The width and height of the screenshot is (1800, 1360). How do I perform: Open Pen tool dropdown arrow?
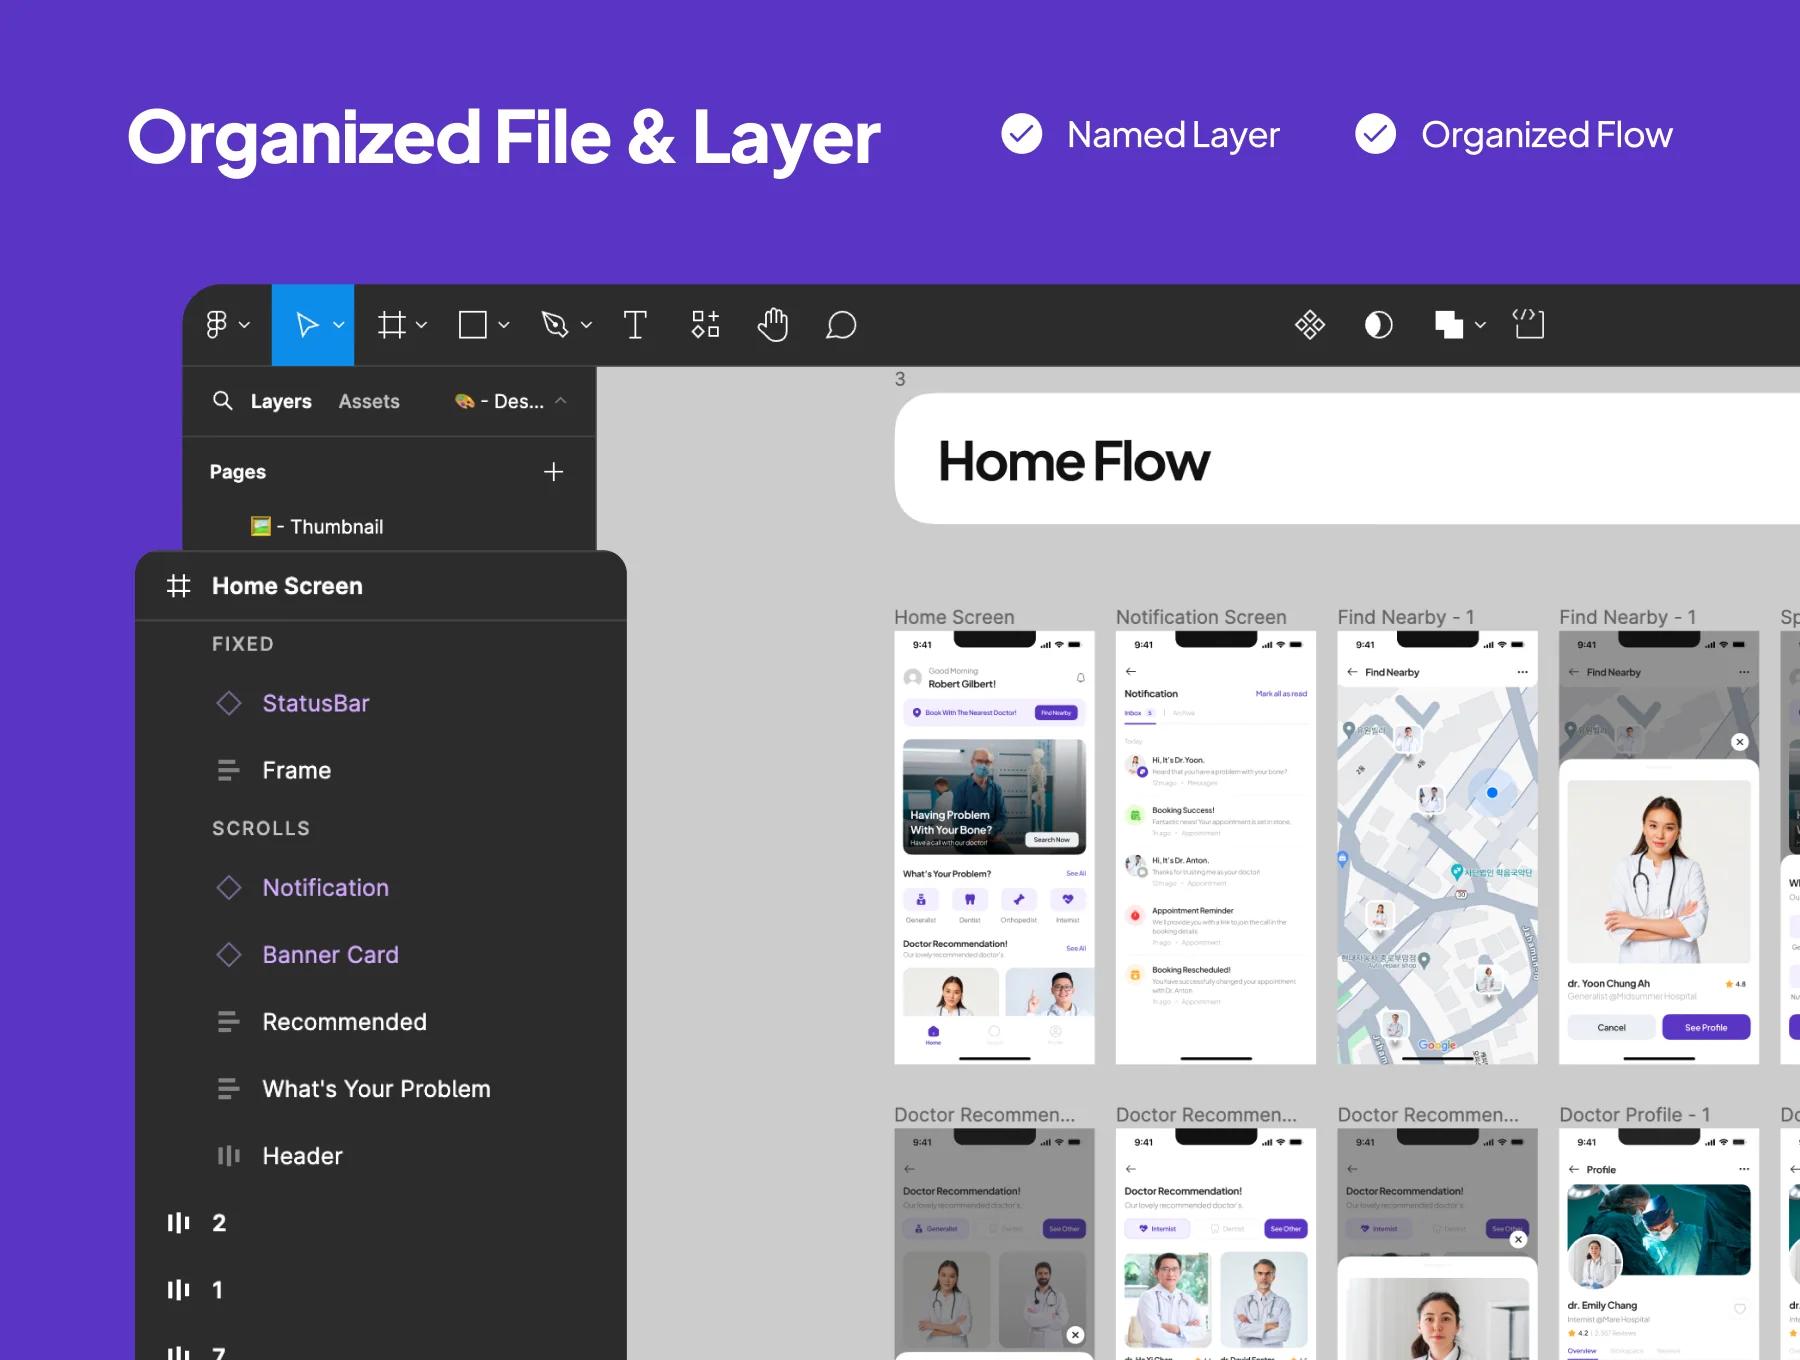pyautogui.click(x=586, y=325)
